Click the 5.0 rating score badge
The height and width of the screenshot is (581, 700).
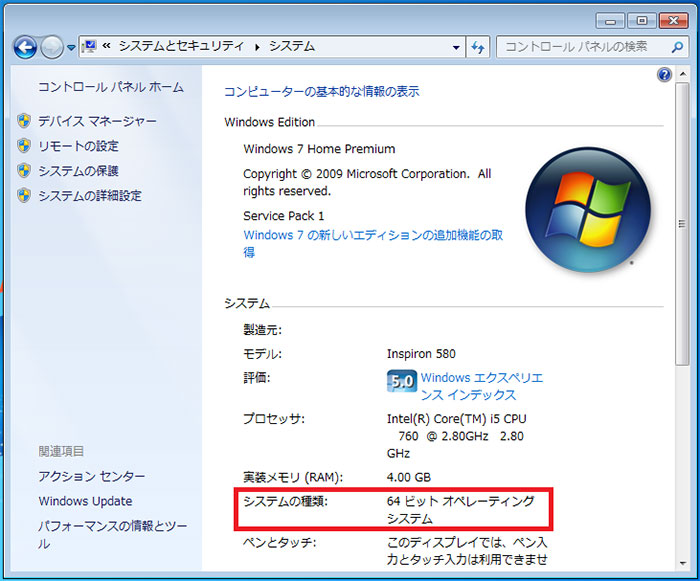click(x=402, y=381)
